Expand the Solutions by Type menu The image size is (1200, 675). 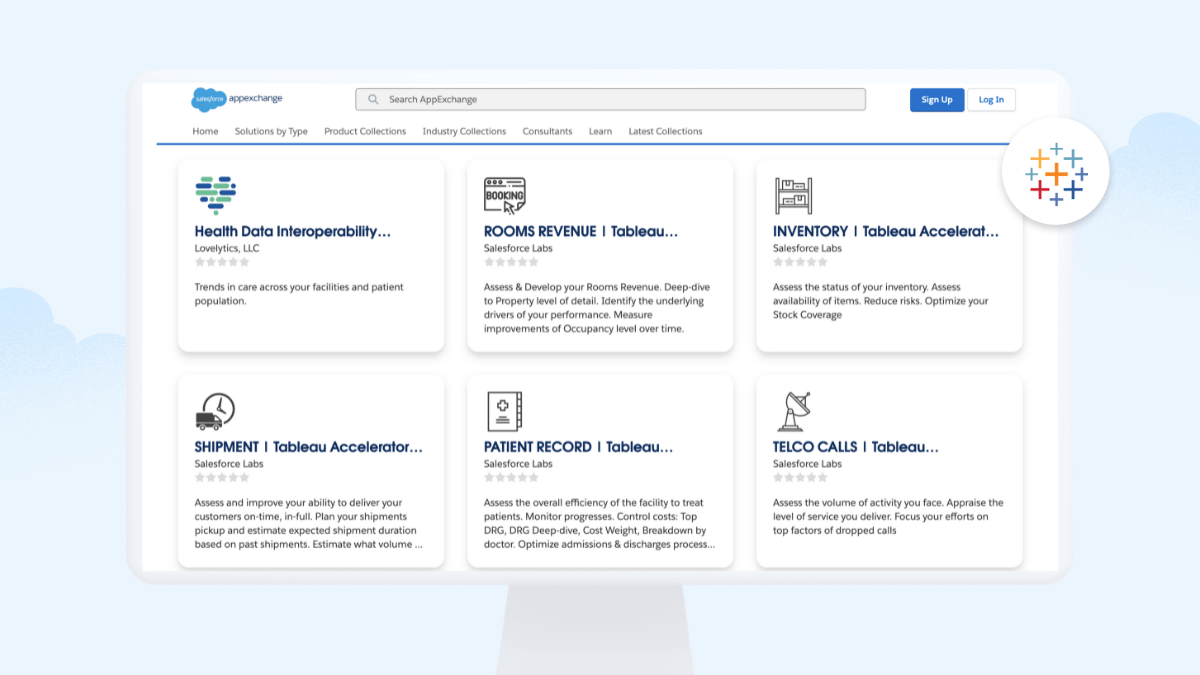tap(271, 131)
